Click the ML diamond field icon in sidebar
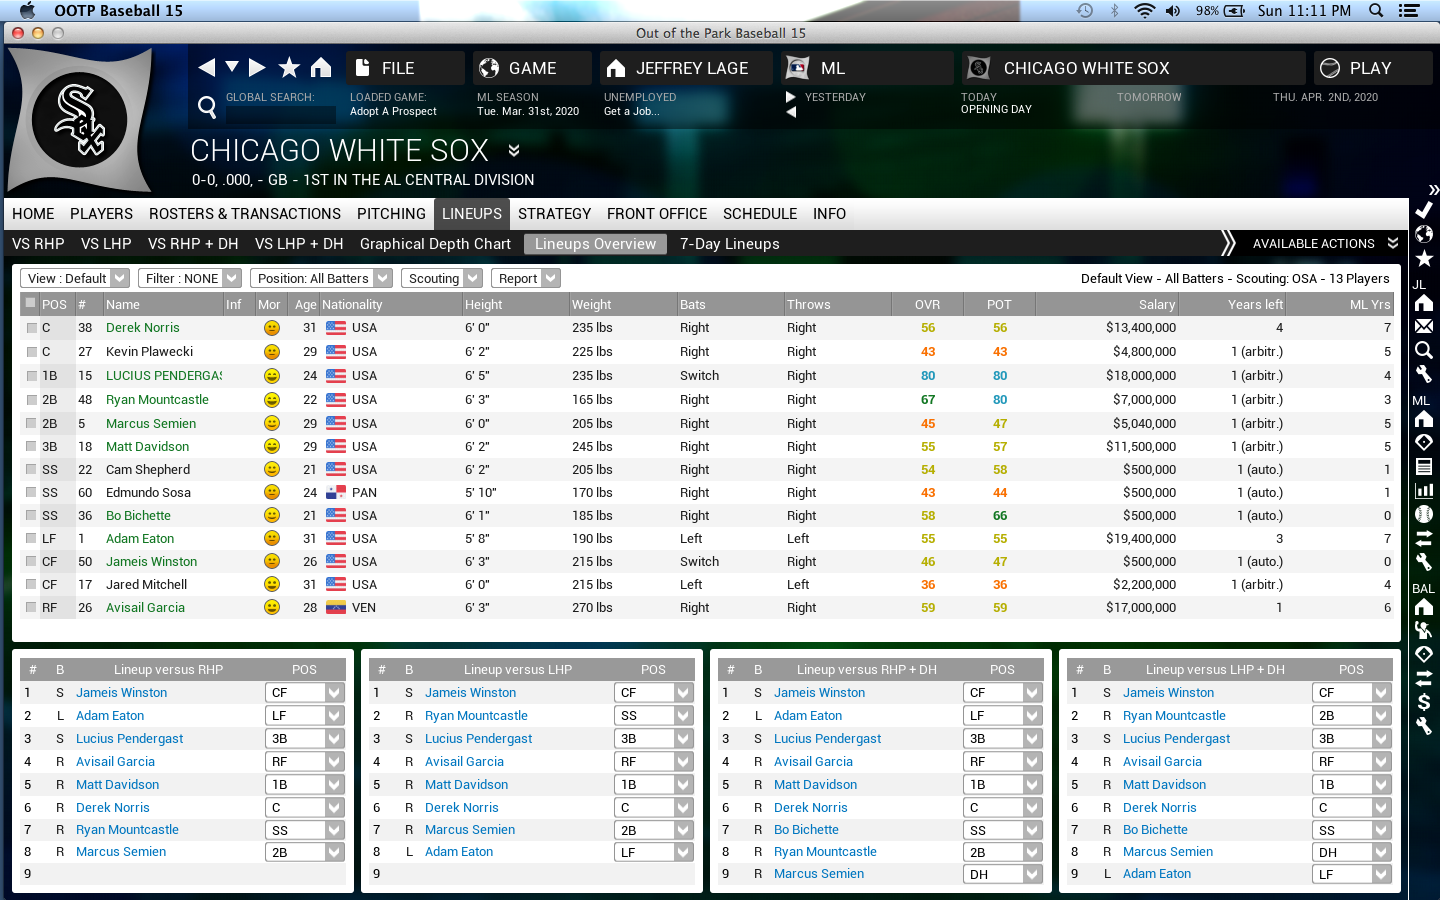Image resolution: width=1440 pixels, height=900 pixels. (x=1424, y=442)
